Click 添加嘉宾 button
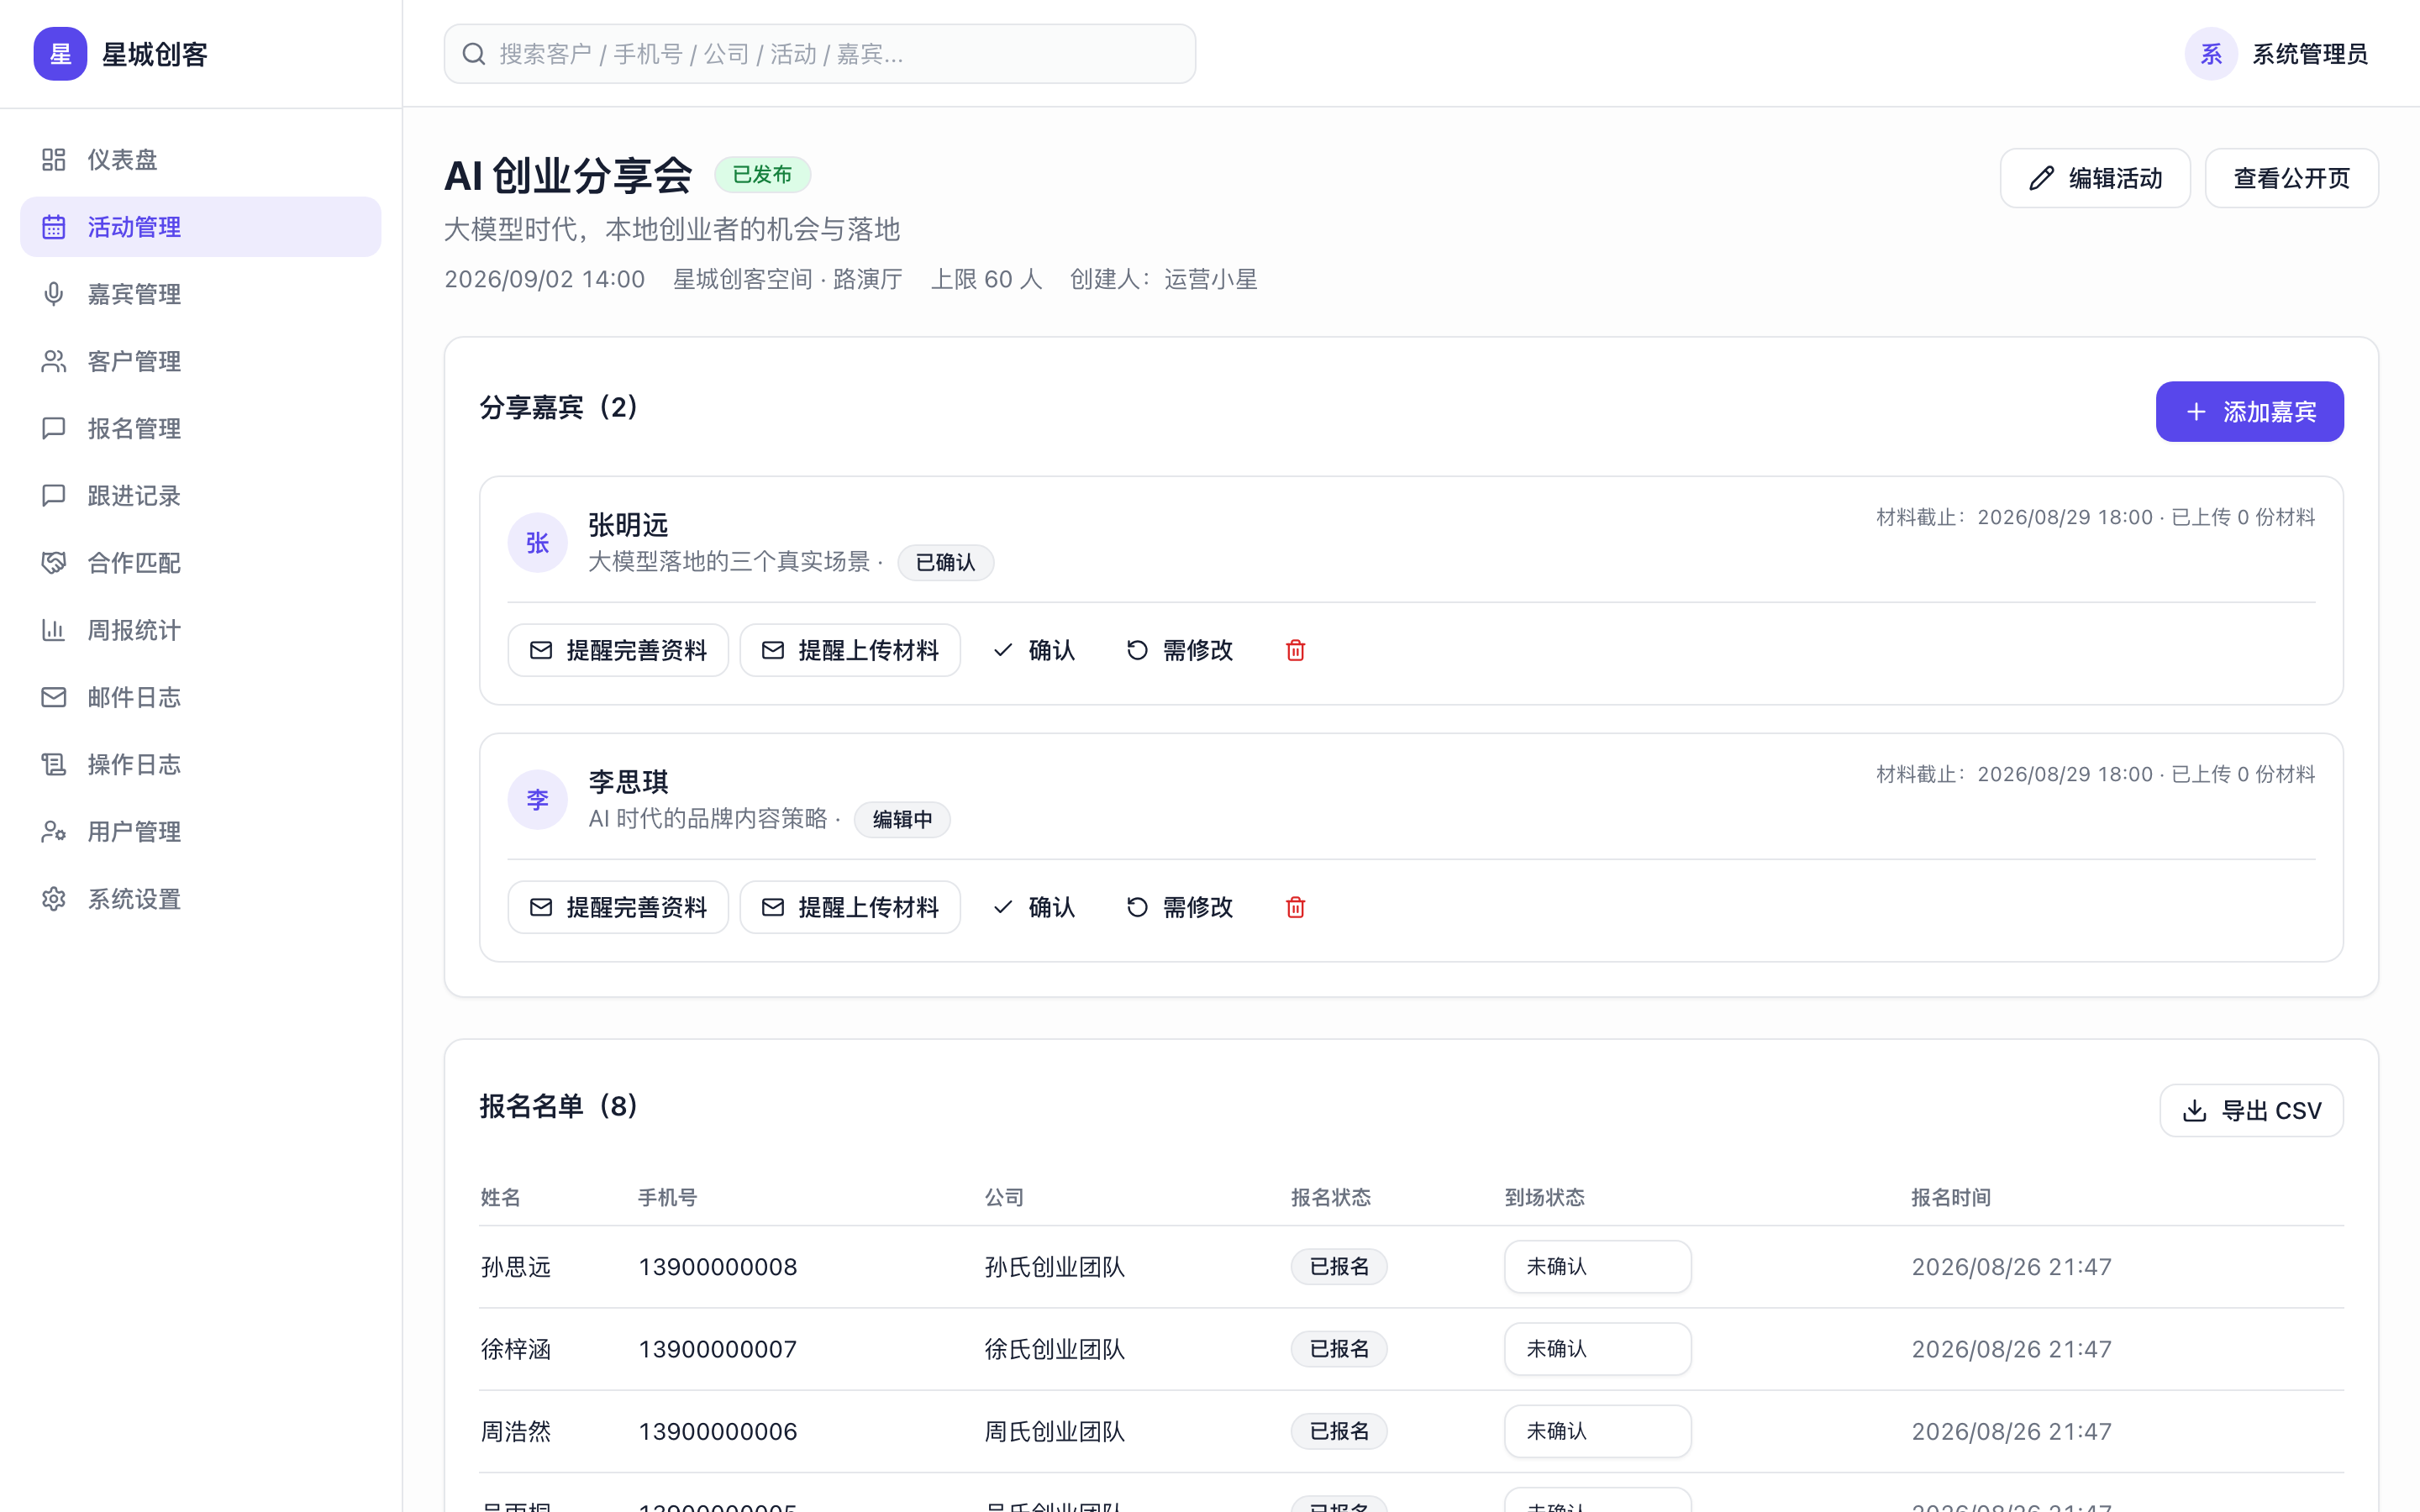 point(2249,411)
